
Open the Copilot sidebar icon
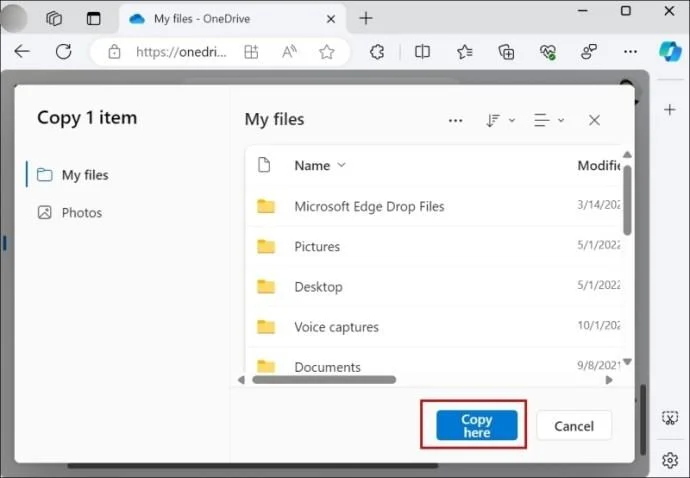click(670, 51)
